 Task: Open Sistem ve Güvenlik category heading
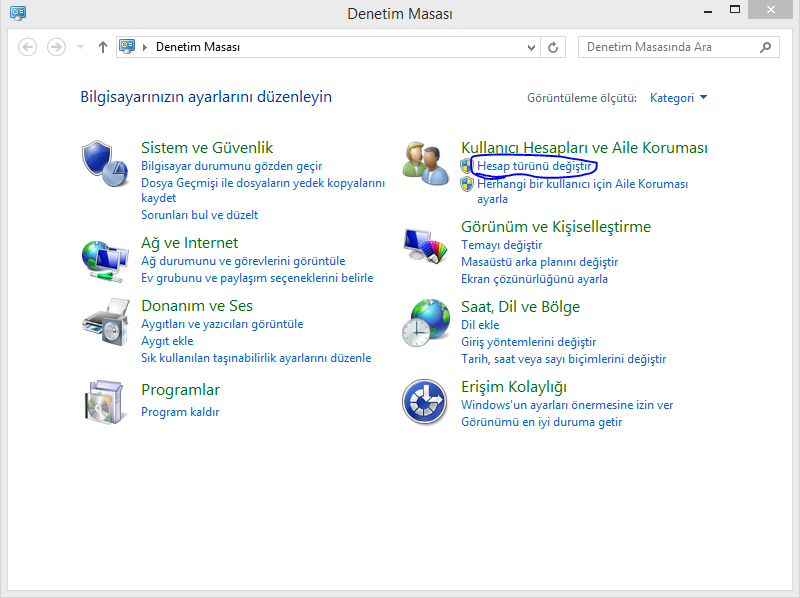207,147
